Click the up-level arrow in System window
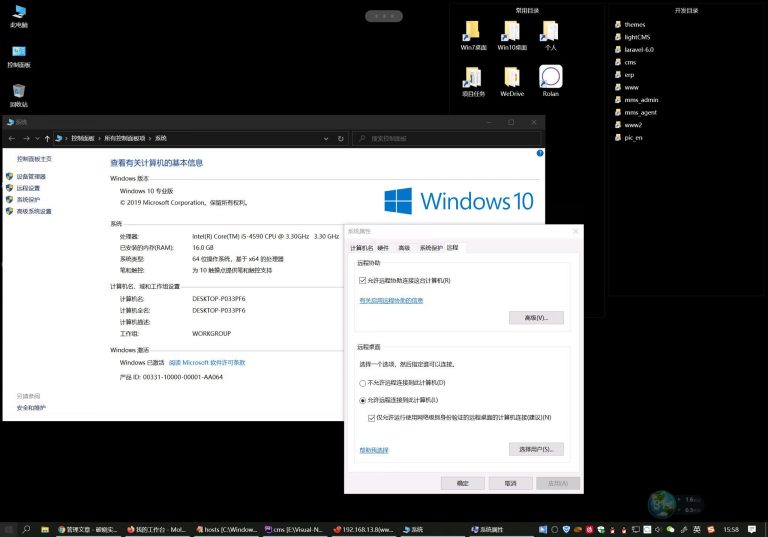Image resolution: width=768 pixels, height=537 pixels. (x=47, y=139)
